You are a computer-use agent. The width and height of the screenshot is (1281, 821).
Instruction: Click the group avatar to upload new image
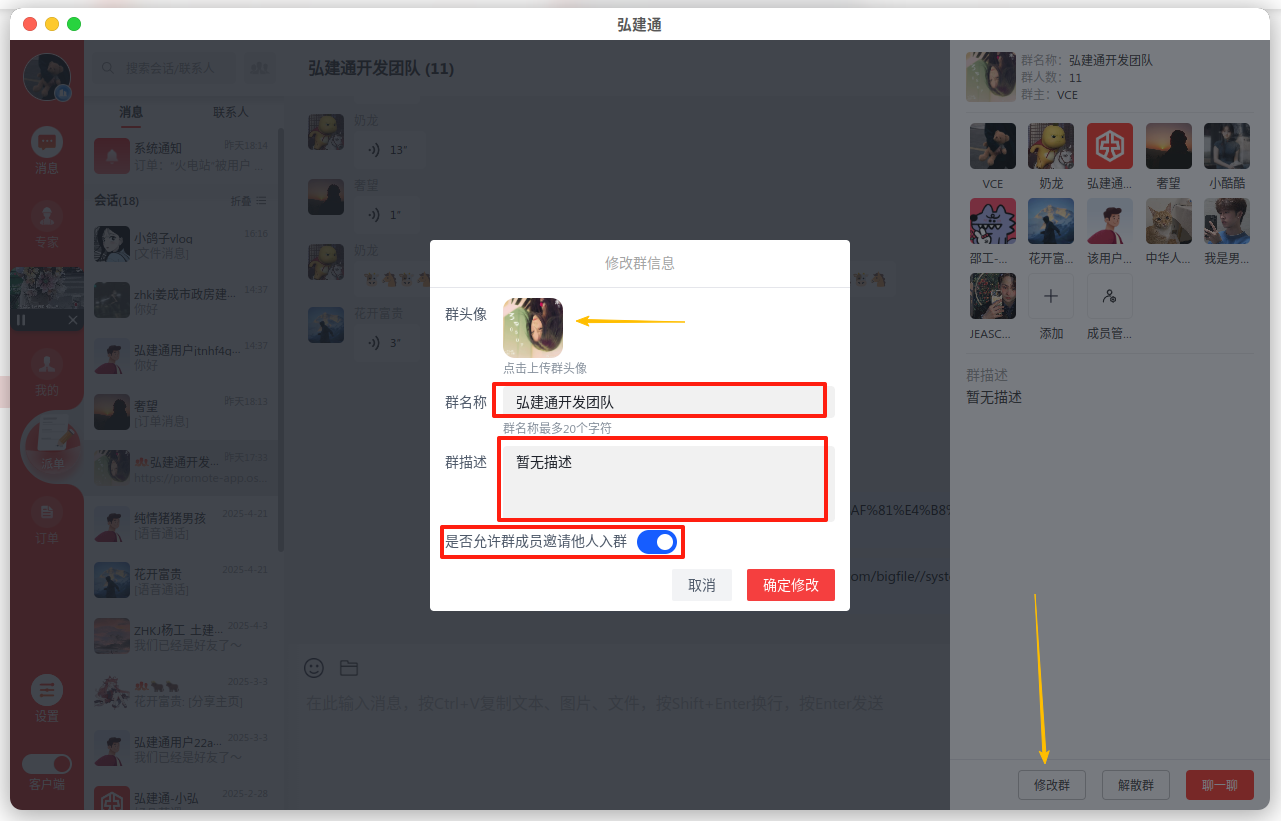click(x=533, y=327)
